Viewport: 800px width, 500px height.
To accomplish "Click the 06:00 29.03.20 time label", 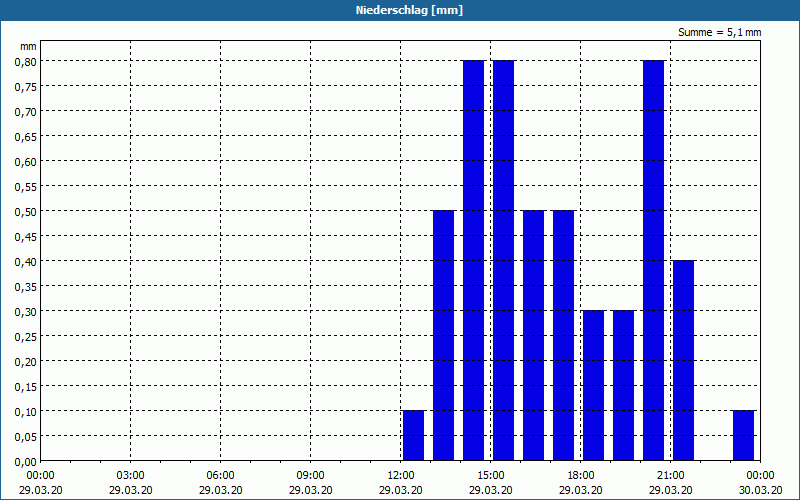I will [x=220, y=483].
